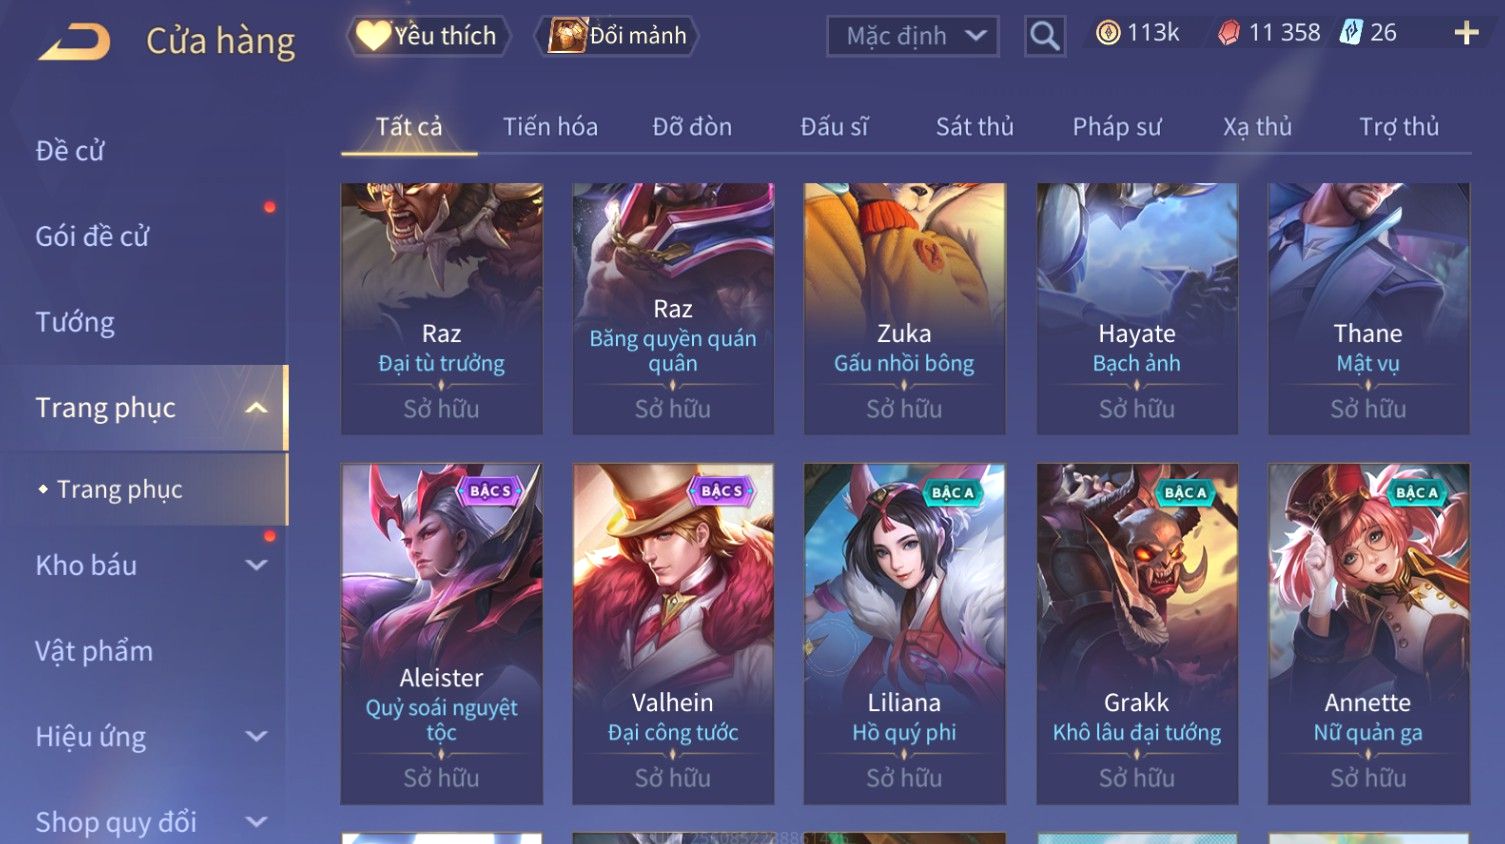
Task: Open favorites with the heart icon
Action: click(373, 35)
